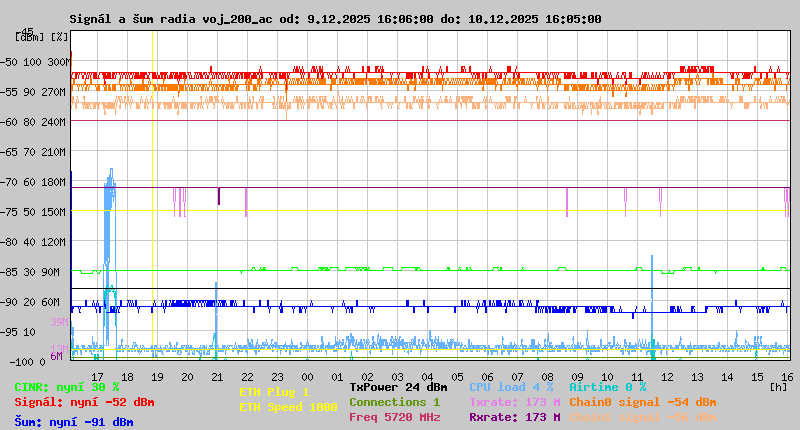The image size is (800, 430).
Task: Click hour '14' on the time axis
Action: tap(727, 377)
